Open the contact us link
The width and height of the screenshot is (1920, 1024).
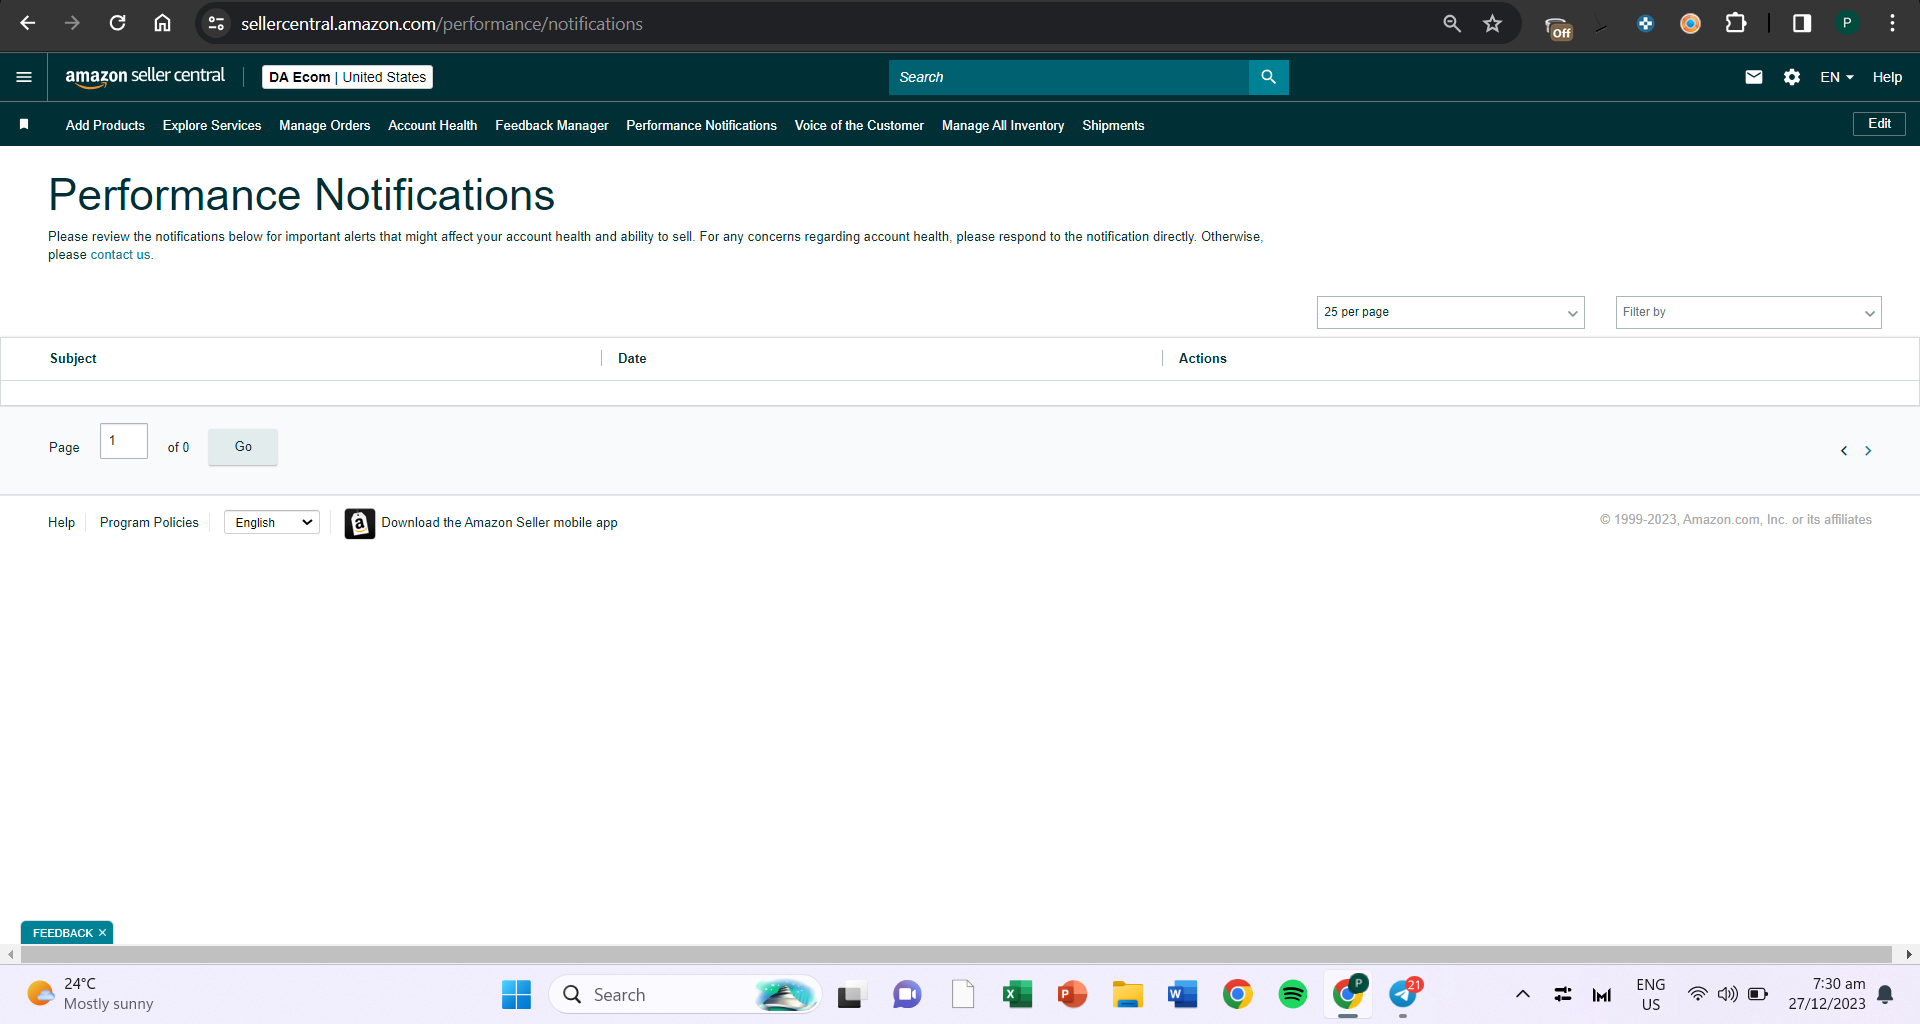click(120, 255)
